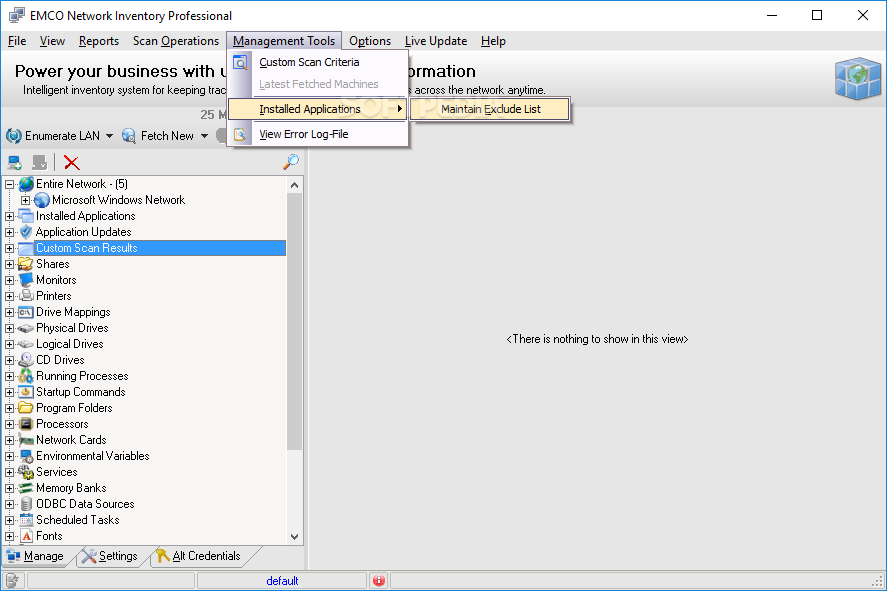
Task: Click the Services gears icon
Action: coord(26,472)
